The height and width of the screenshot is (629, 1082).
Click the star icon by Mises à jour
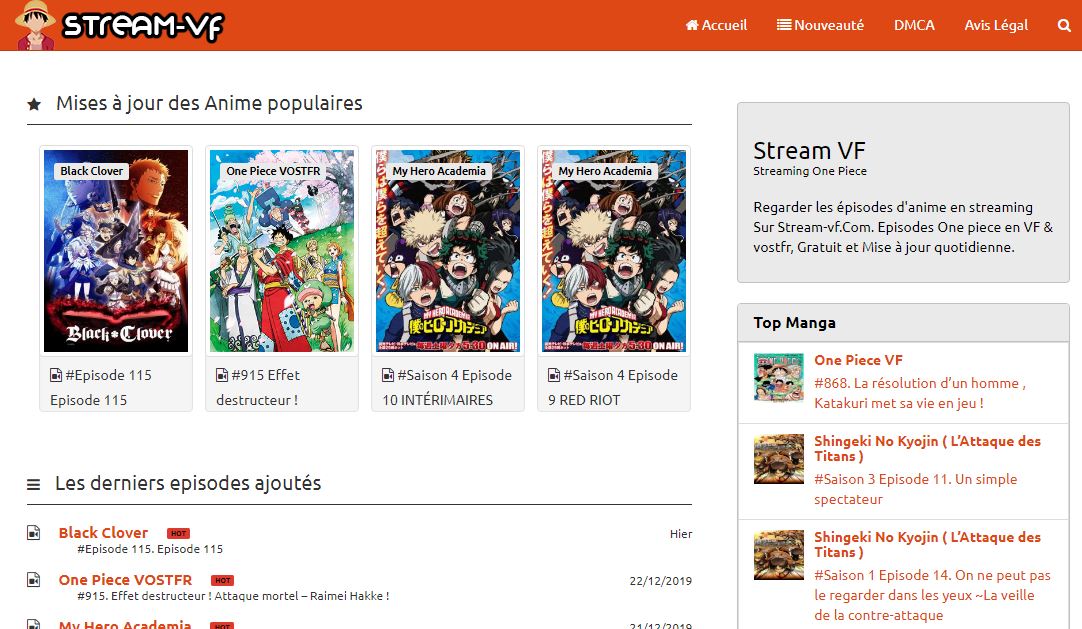(x=34, y=104)
